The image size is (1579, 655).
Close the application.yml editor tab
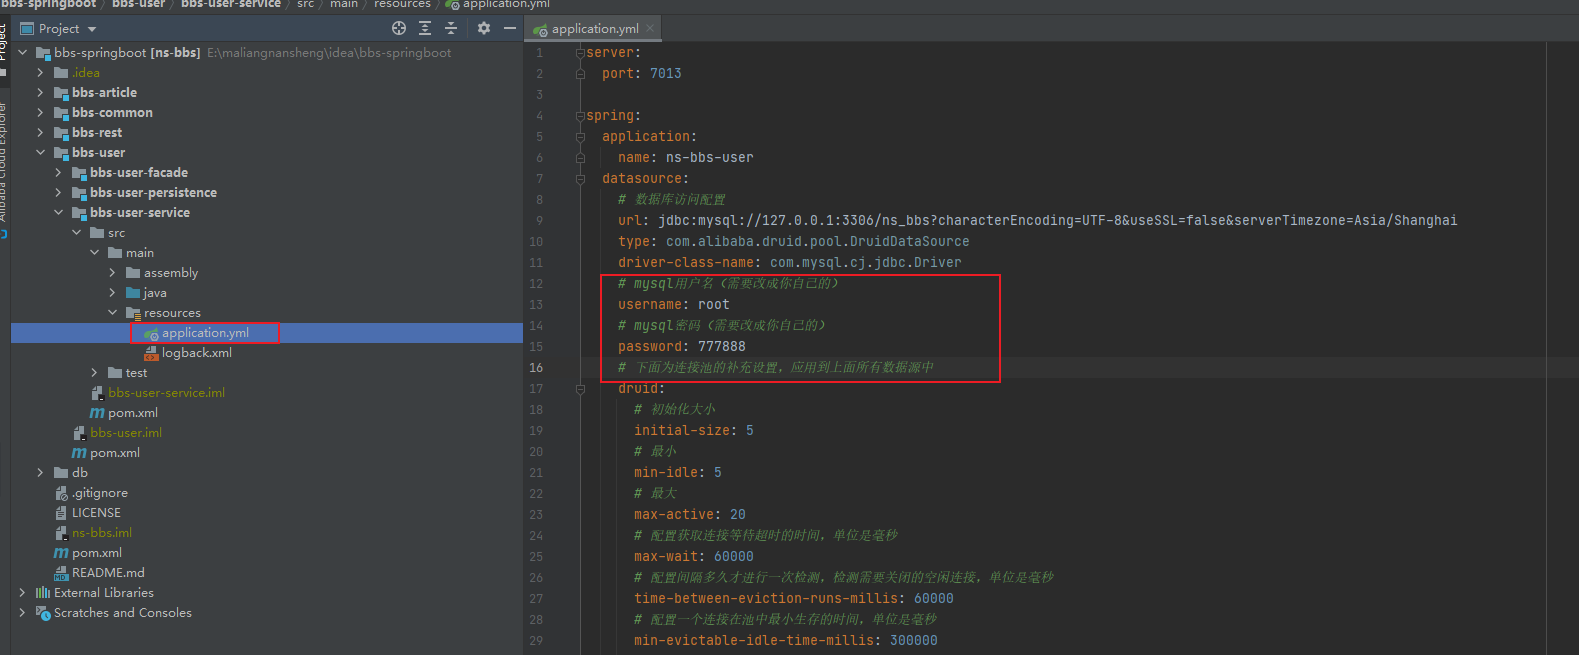(650, 28)
